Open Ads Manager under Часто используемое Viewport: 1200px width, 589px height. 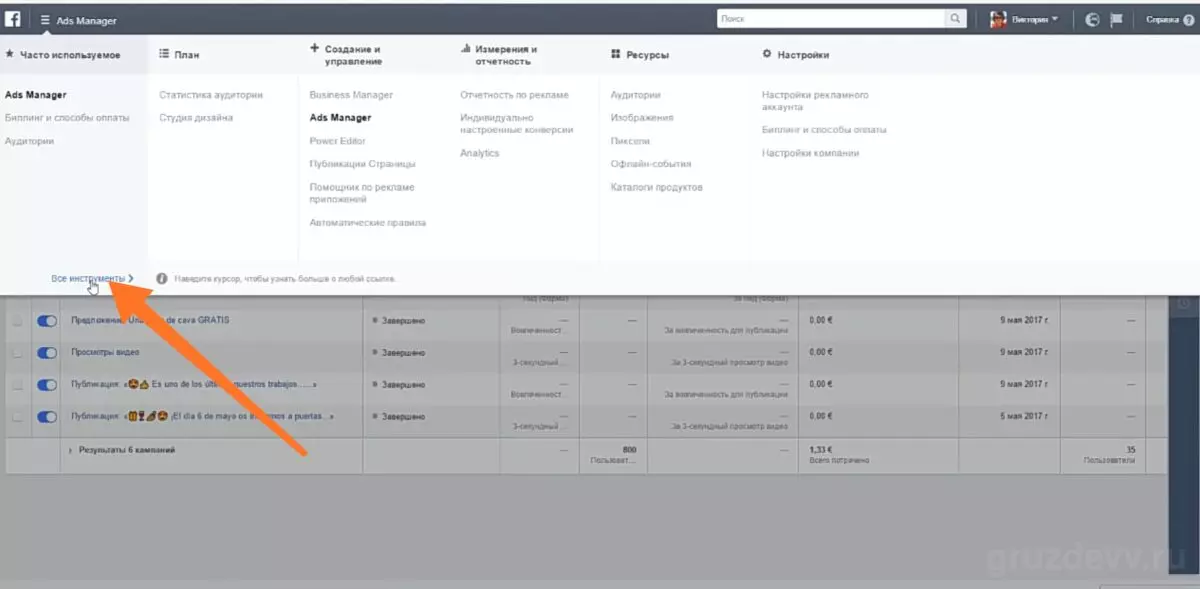tap(36, 95)
